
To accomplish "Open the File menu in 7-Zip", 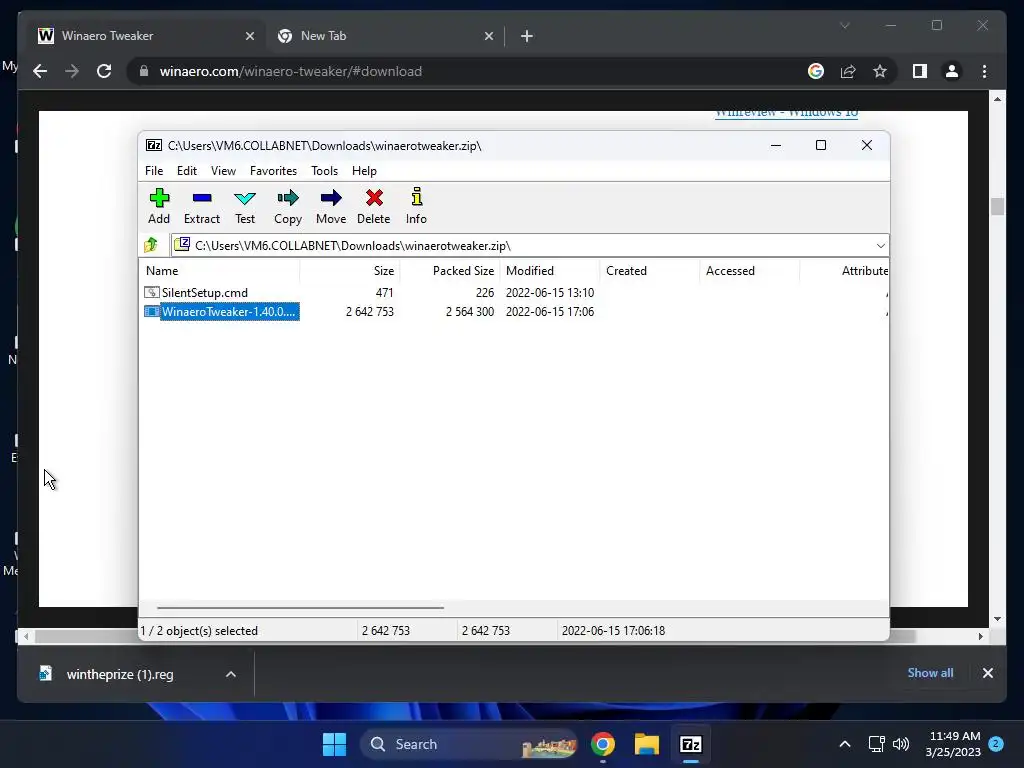I will [154, 170].
